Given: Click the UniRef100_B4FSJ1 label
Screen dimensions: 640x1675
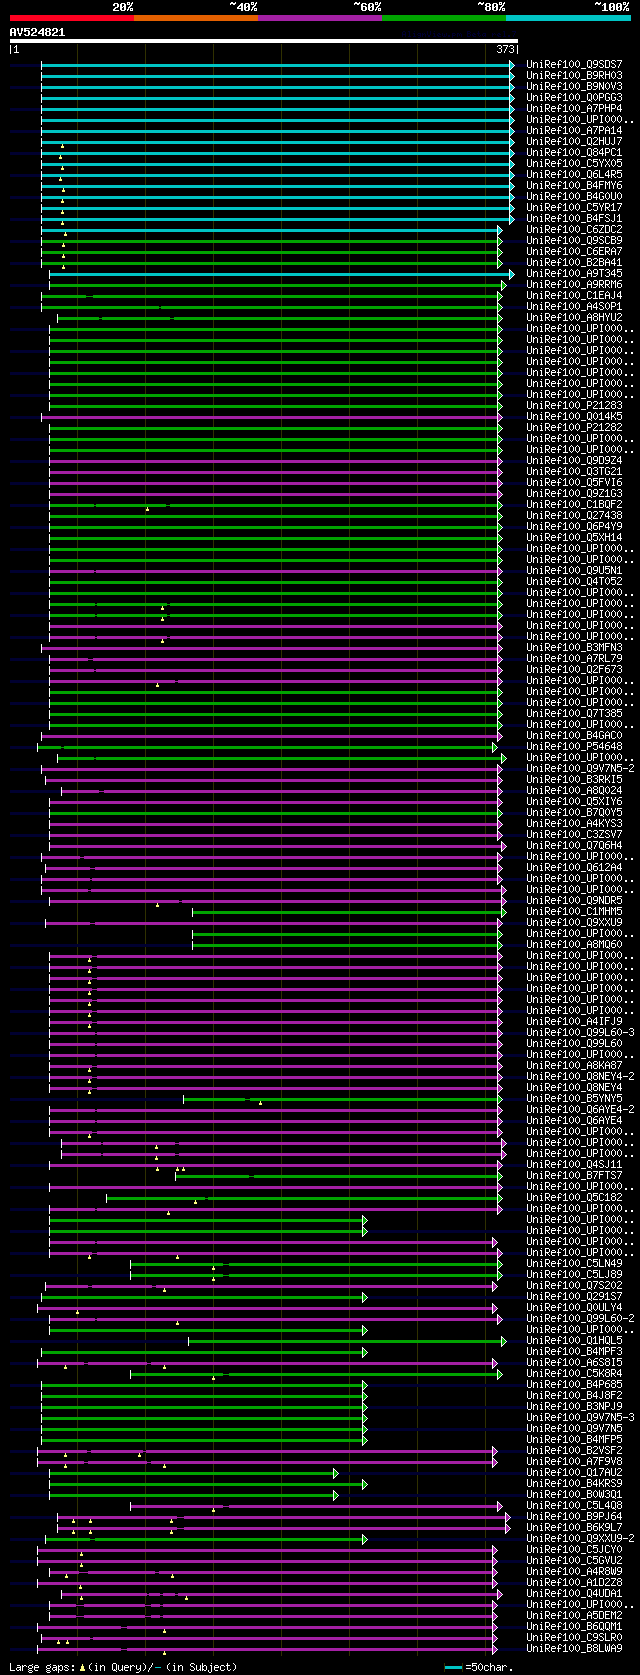Looking at the screenshot, I should (x=574, y=219).
